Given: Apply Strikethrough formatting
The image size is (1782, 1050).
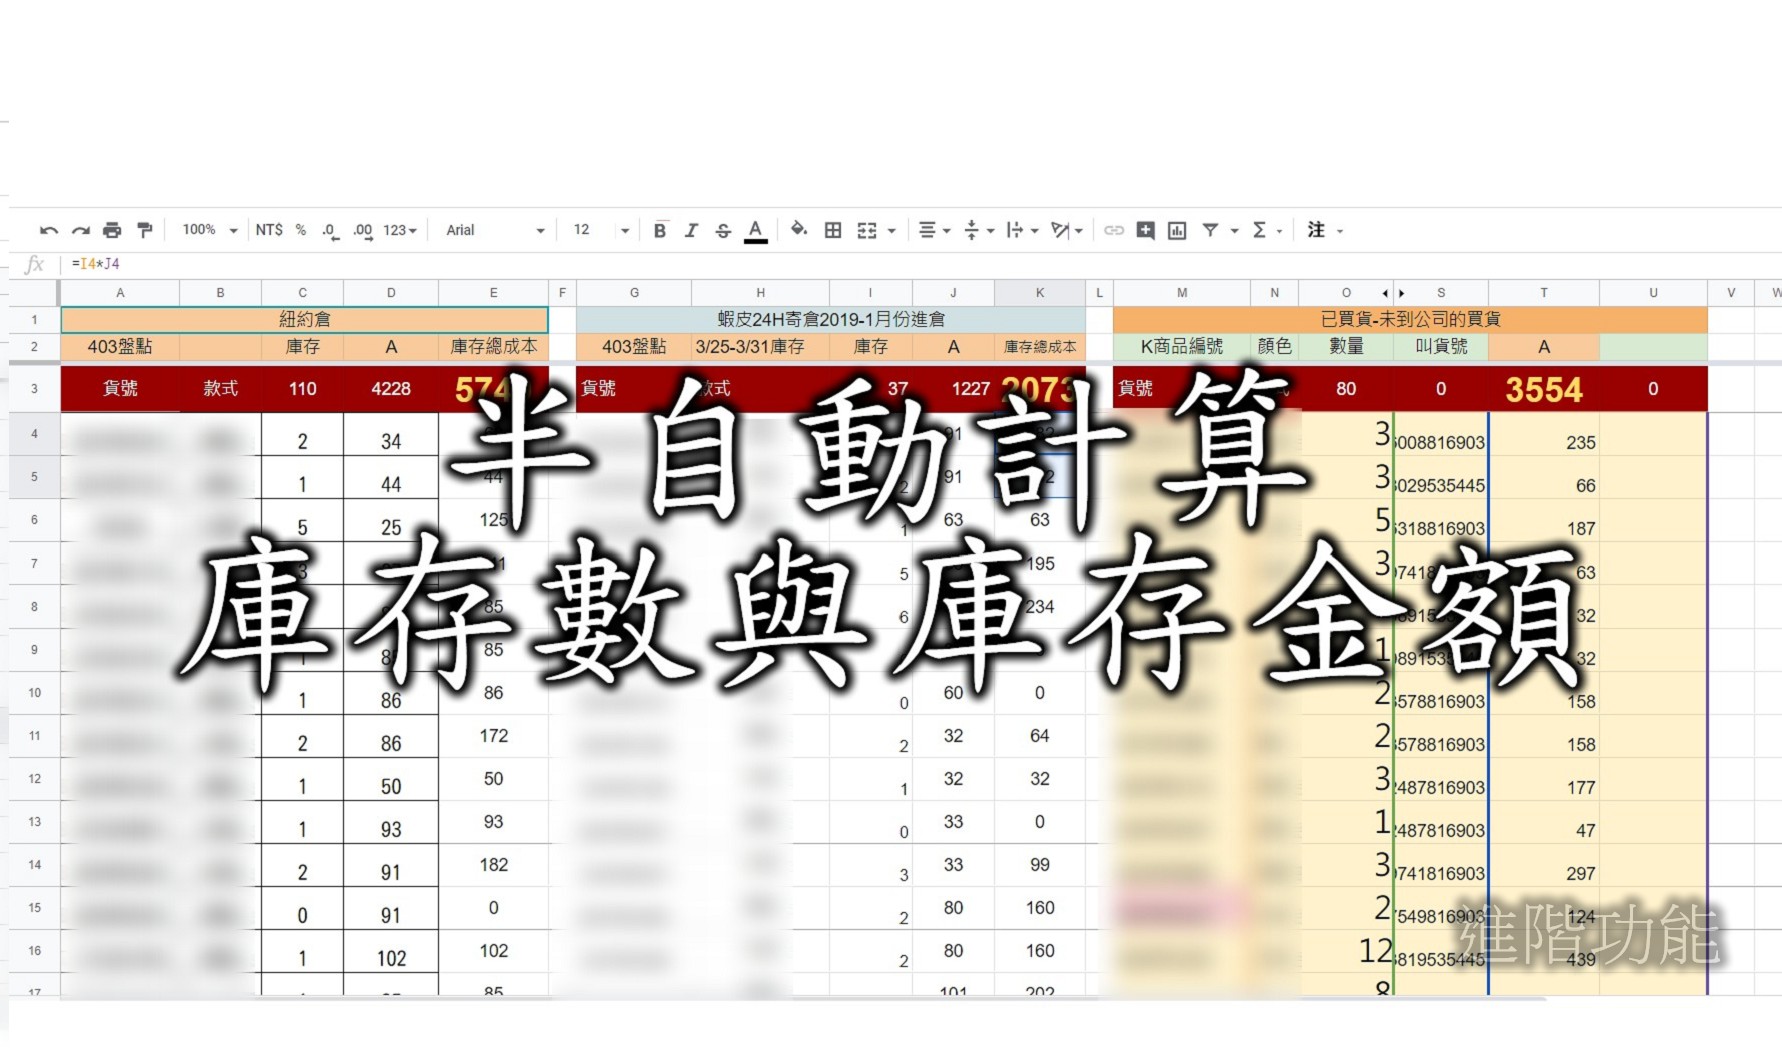Looking at the screenshot, I should 721,230.
